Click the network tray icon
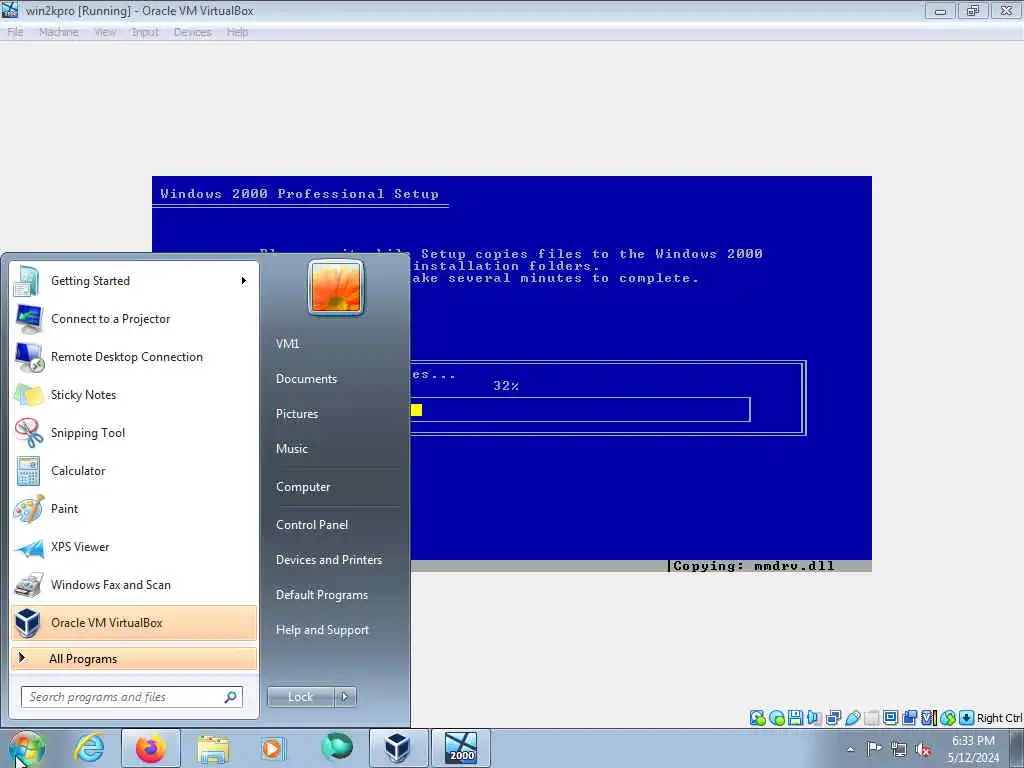This screenshot has height=768, width=1024. (x=899, y=749)
